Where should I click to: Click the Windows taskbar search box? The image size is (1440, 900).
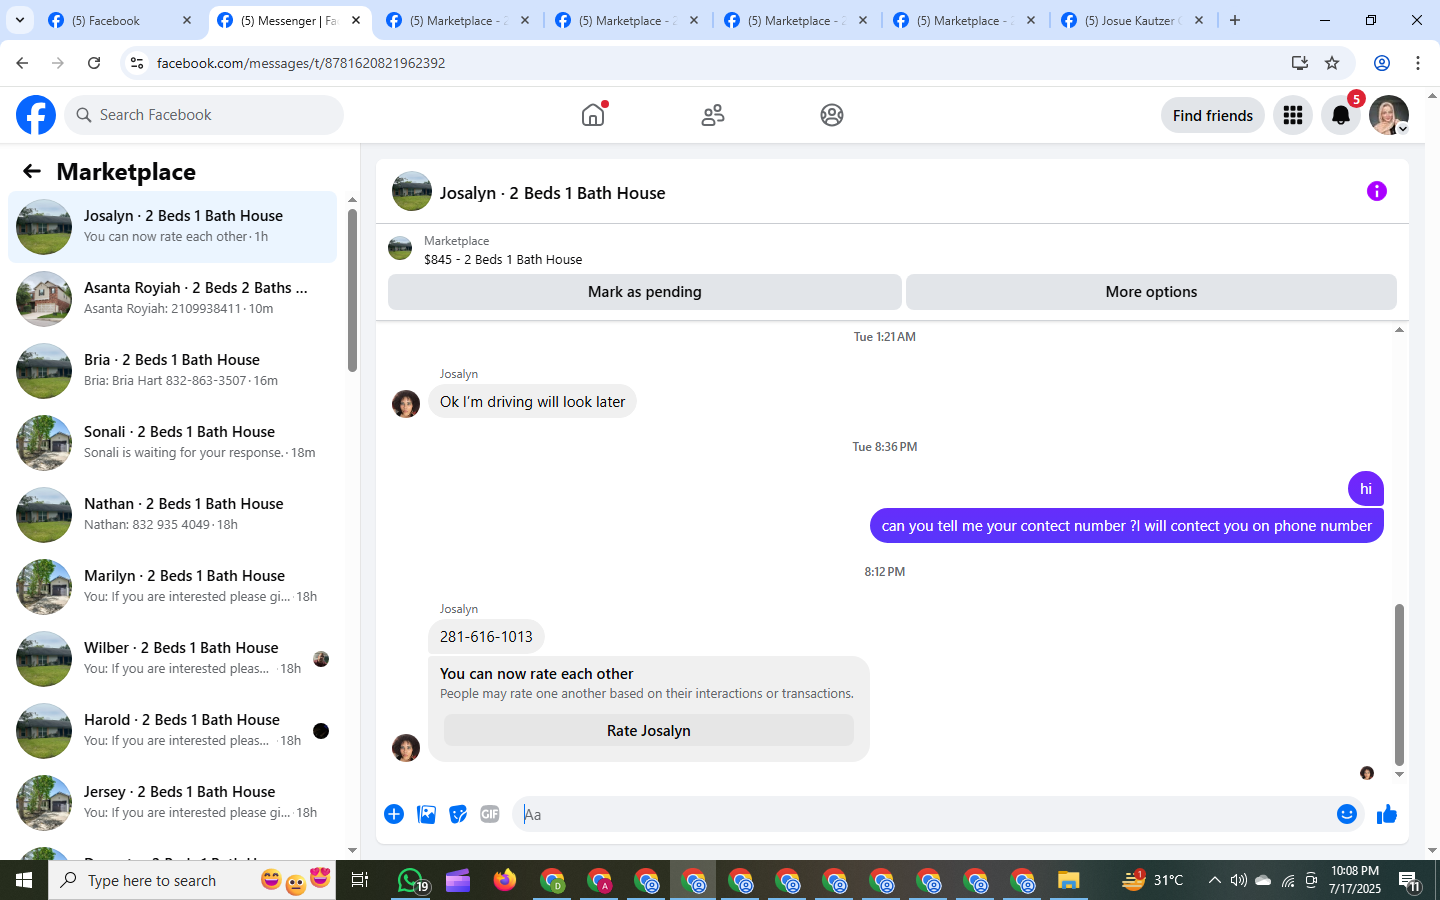192,880
